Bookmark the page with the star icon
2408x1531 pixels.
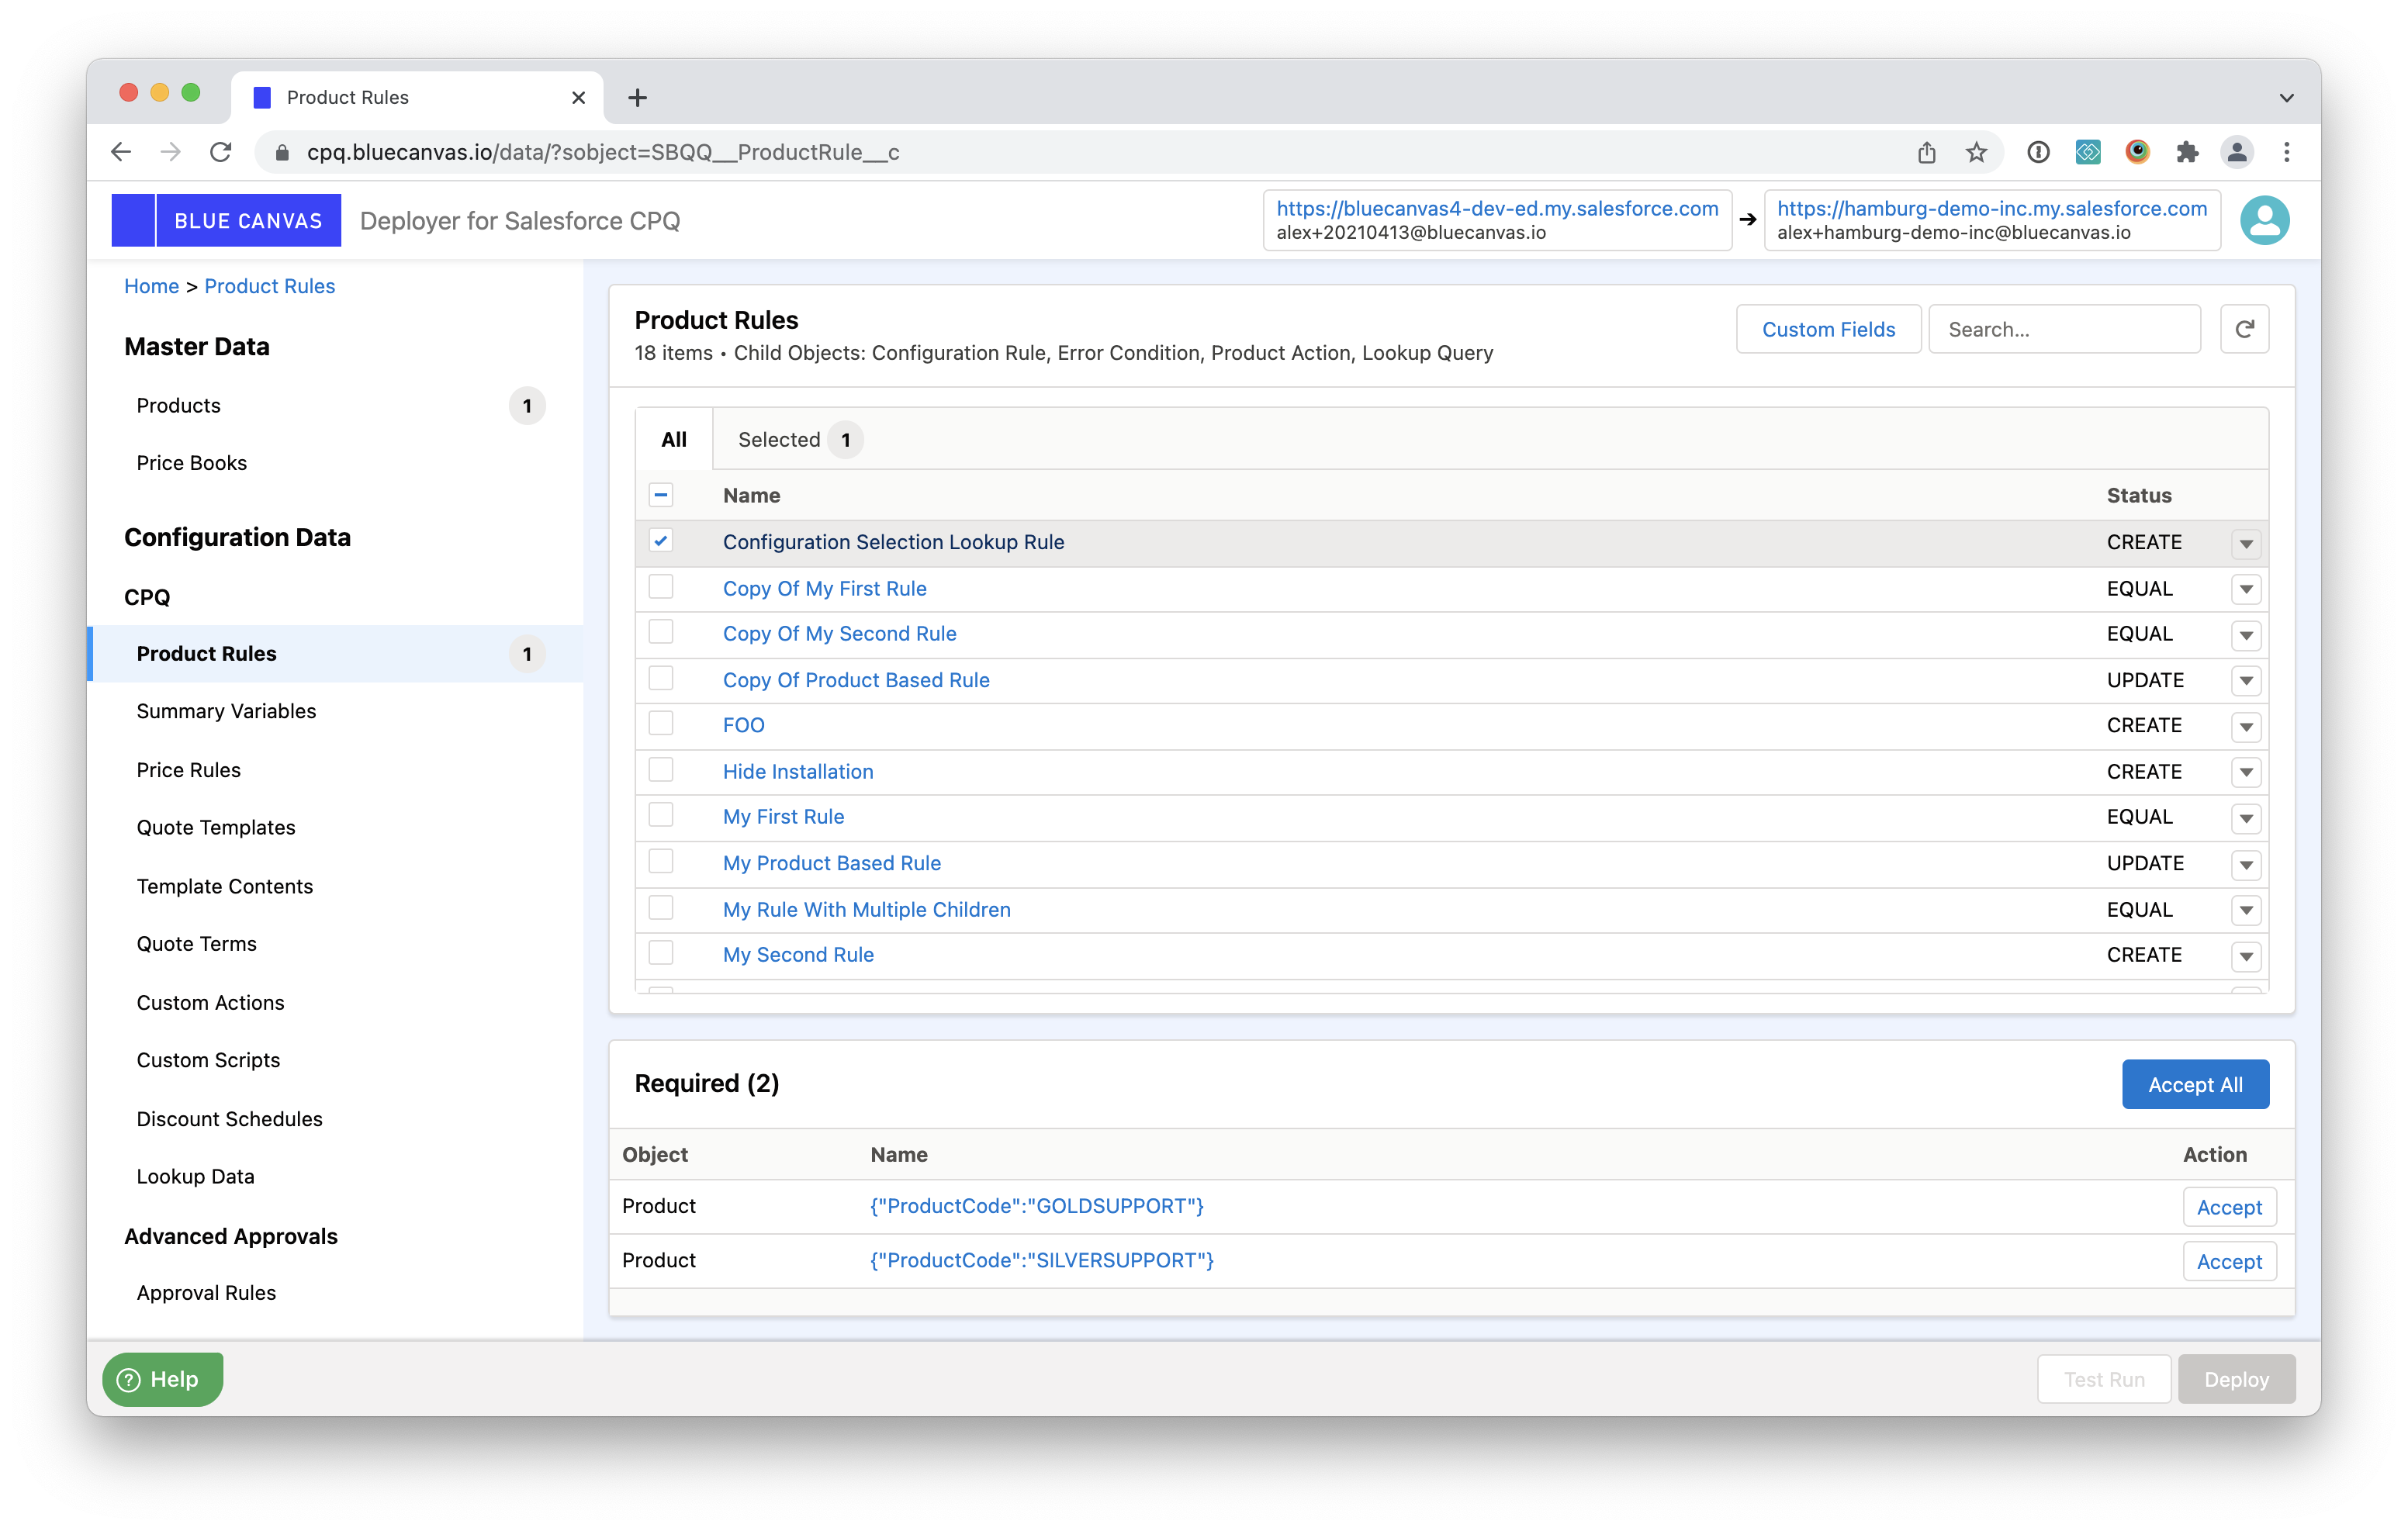coord(1976,152)
